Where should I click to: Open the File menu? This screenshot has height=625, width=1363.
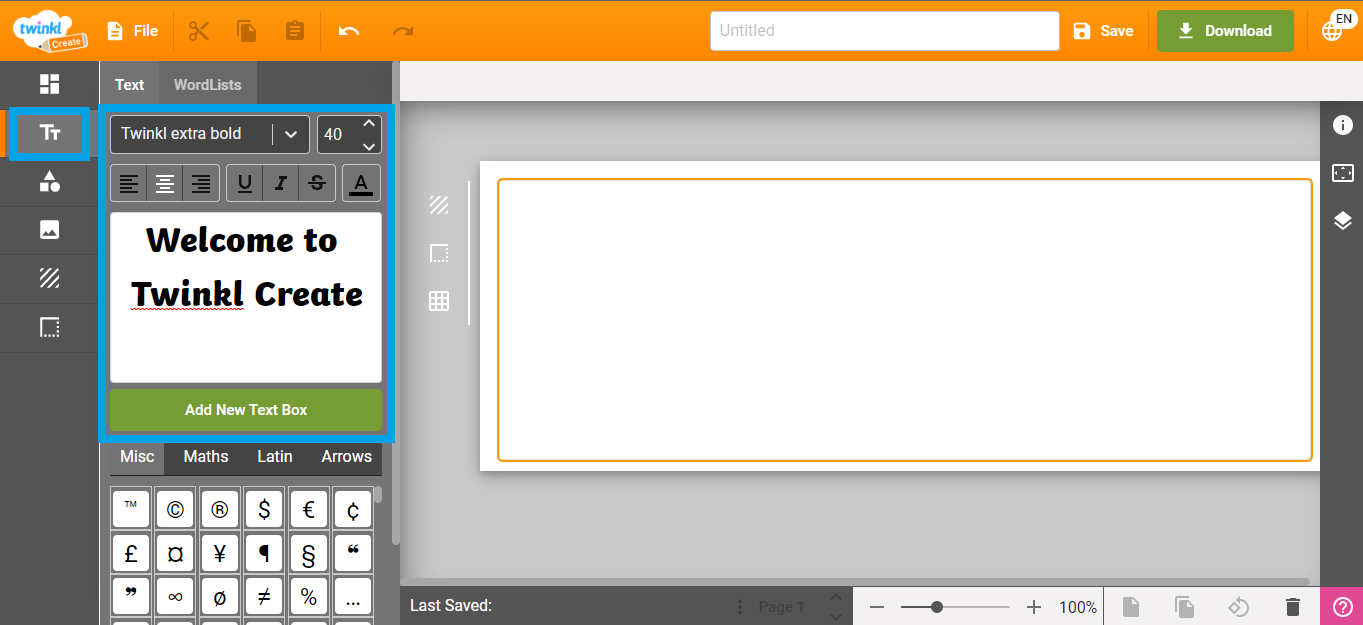click(132, 31)
